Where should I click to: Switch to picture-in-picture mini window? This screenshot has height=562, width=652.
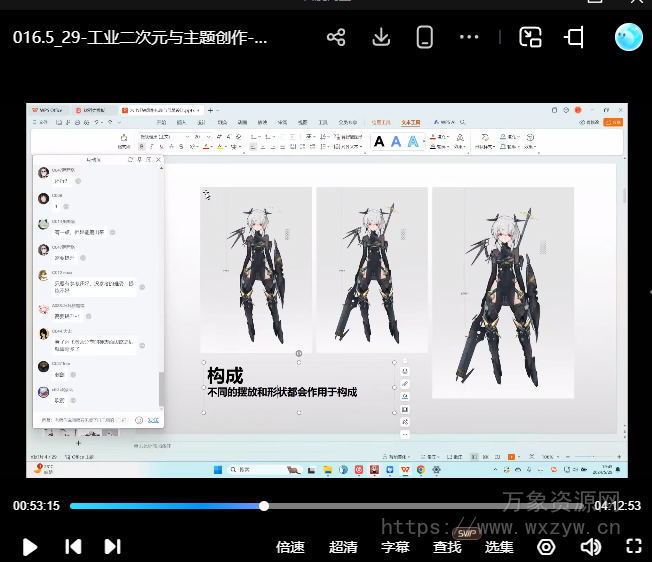coord(530,38)
